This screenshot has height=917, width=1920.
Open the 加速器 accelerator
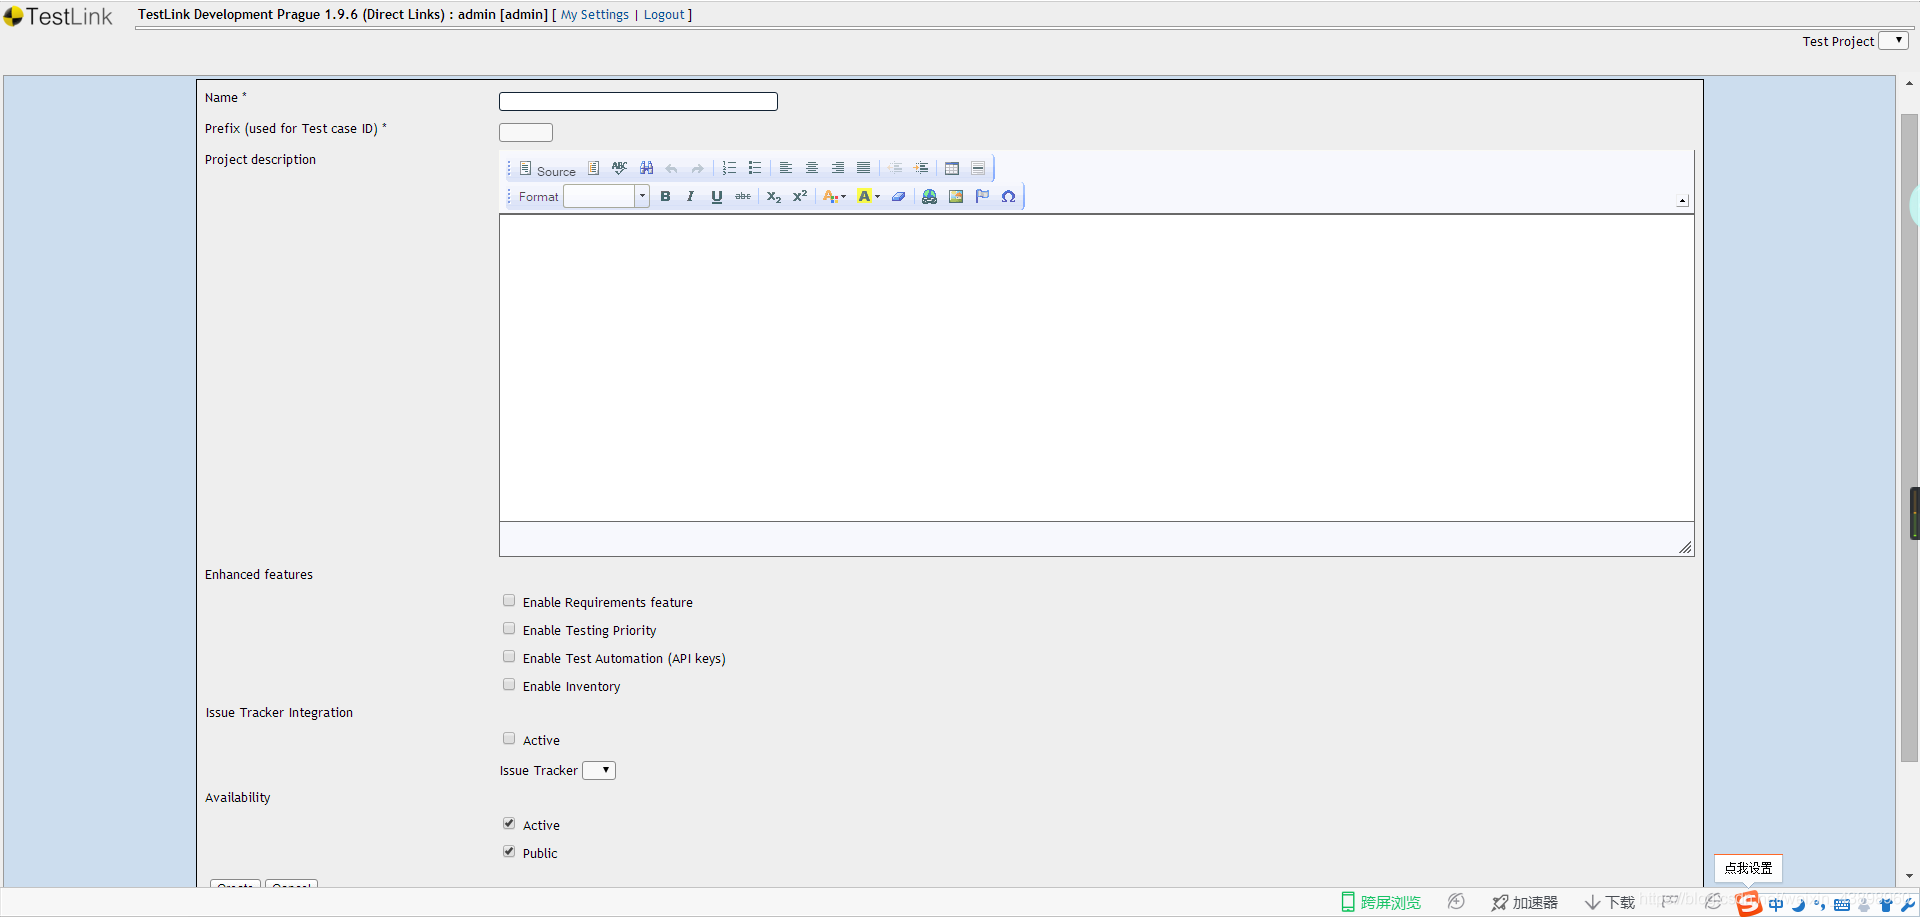(1524, 902)
